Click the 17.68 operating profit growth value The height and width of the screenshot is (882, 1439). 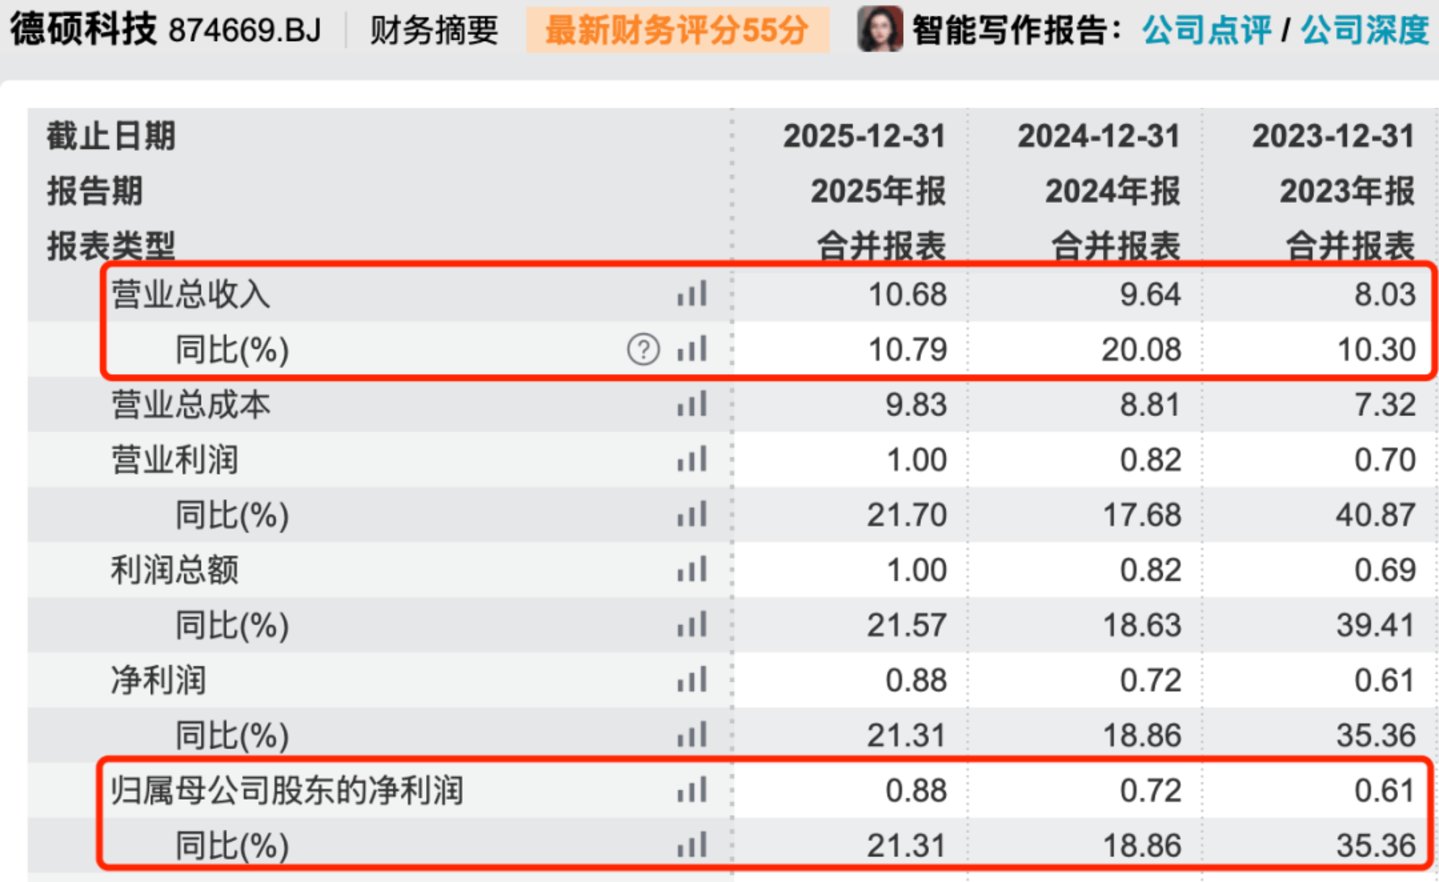point(1142,514)
